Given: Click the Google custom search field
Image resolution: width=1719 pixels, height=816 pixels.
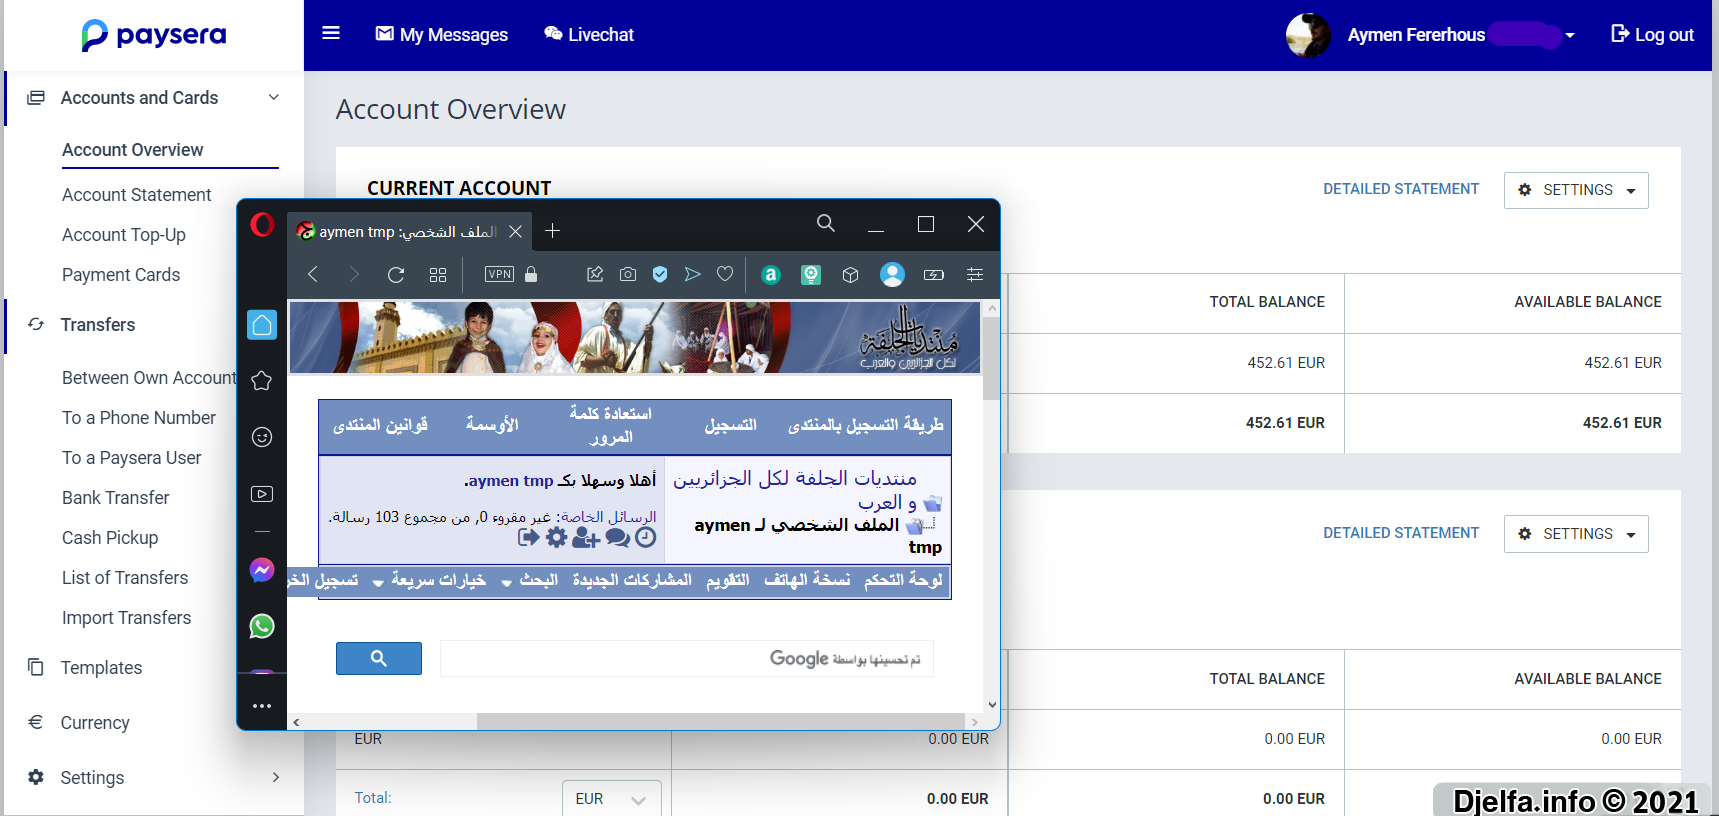Looking at the screenshot, I should point(686,658).
